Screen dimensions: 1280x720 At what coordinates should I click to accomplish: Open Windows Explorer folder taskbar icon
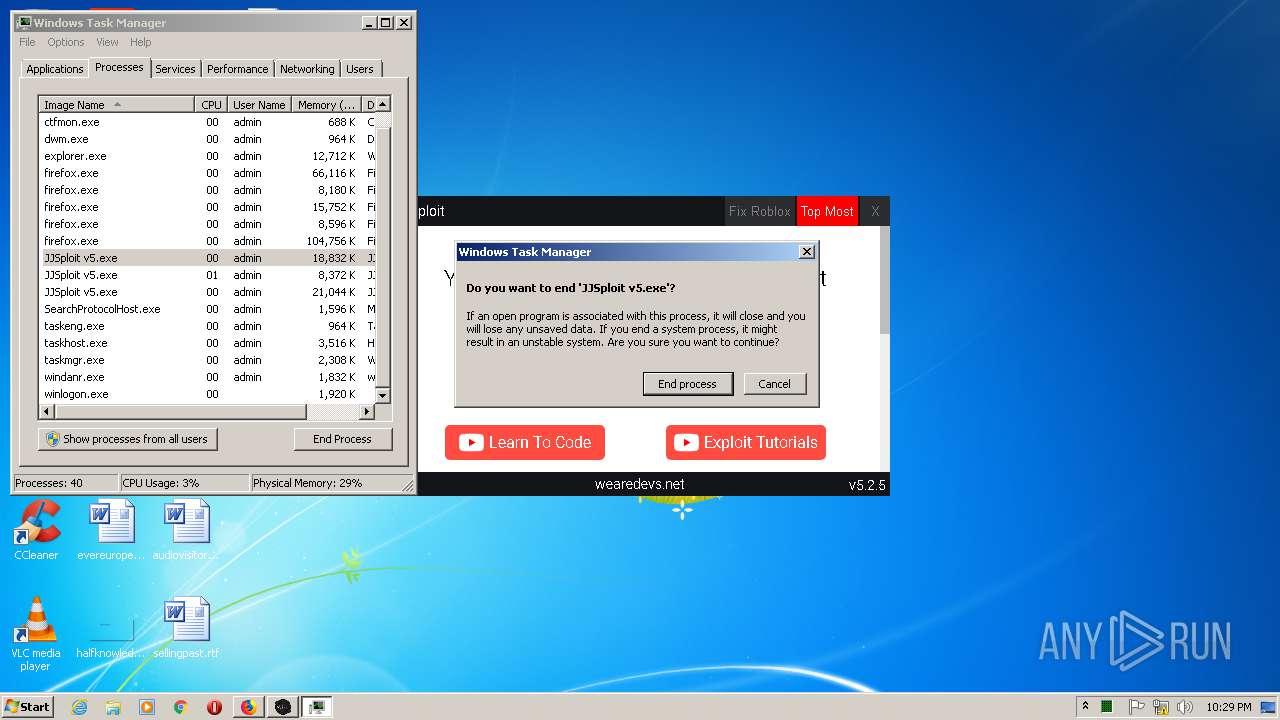point(113,707)
